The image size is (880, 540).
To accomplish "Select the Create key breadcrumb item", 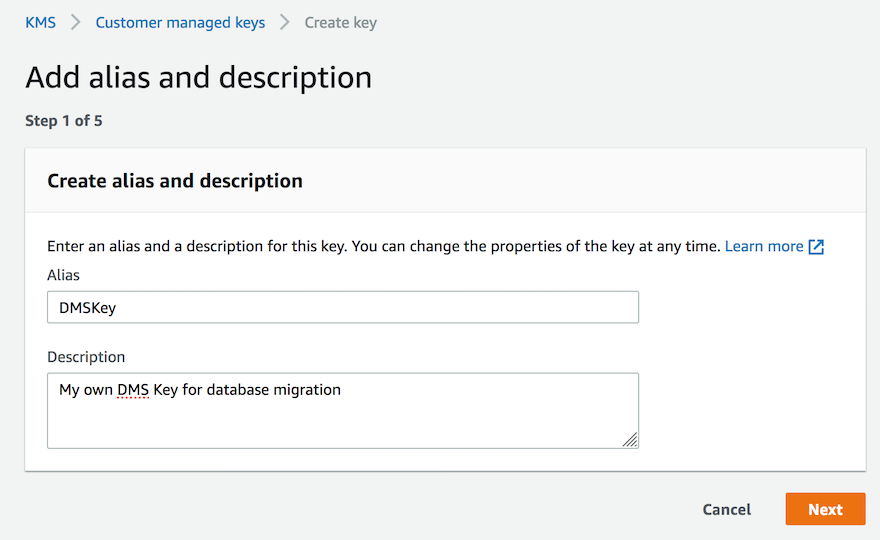I will [x=340, y=22].
